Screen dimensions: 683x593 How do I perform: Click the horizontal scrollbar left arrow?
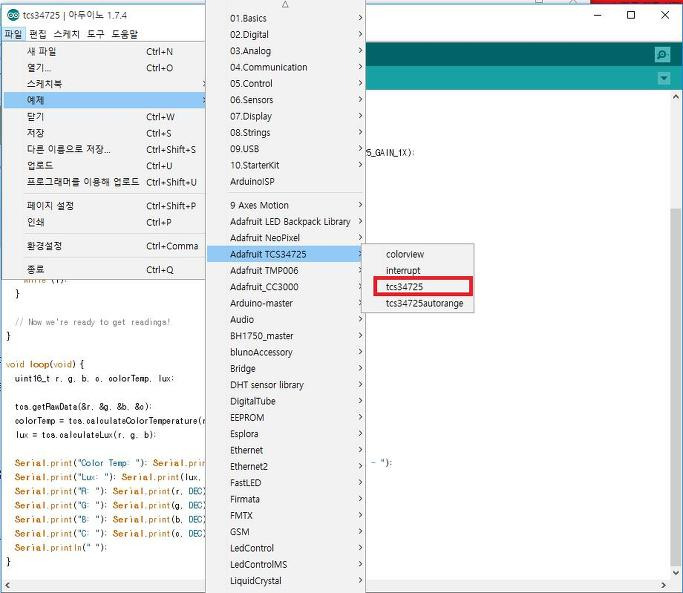(x=7, y=585)
